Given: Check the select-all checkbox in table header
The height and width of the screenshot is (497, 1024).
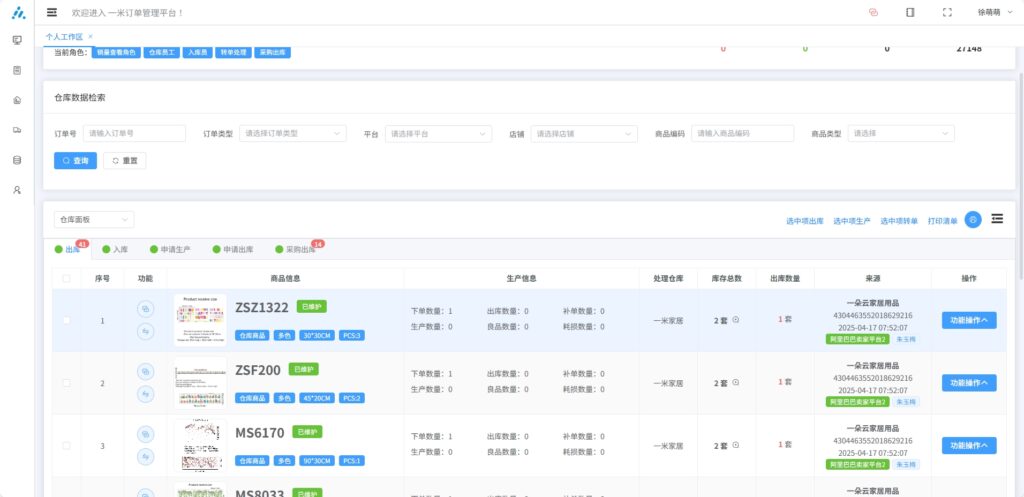Looking at the screenshot, I should pyautogui.click(x=67, y=278).
